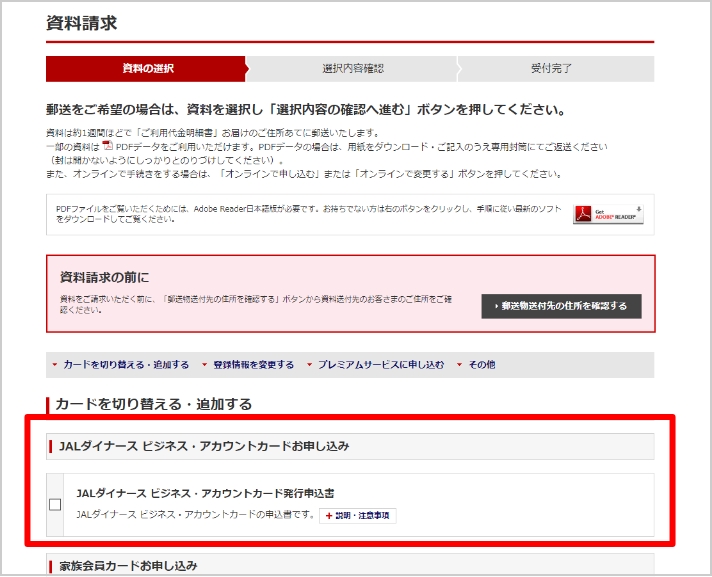This screenshot has height=577, width=712.
Task: Click the PDF icon in the instructions text
Action: coord(107,145)
